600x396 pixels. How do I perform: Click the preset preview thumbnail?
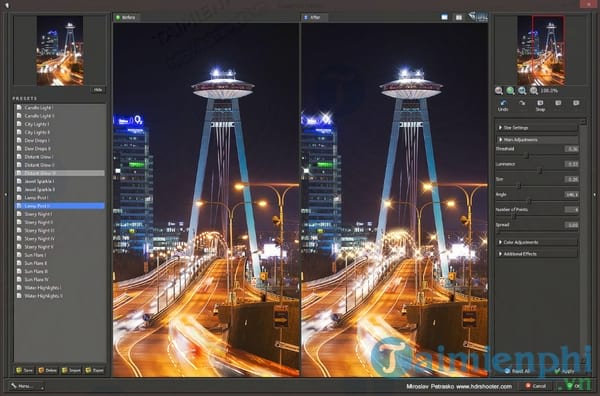(x=60, y=51)
